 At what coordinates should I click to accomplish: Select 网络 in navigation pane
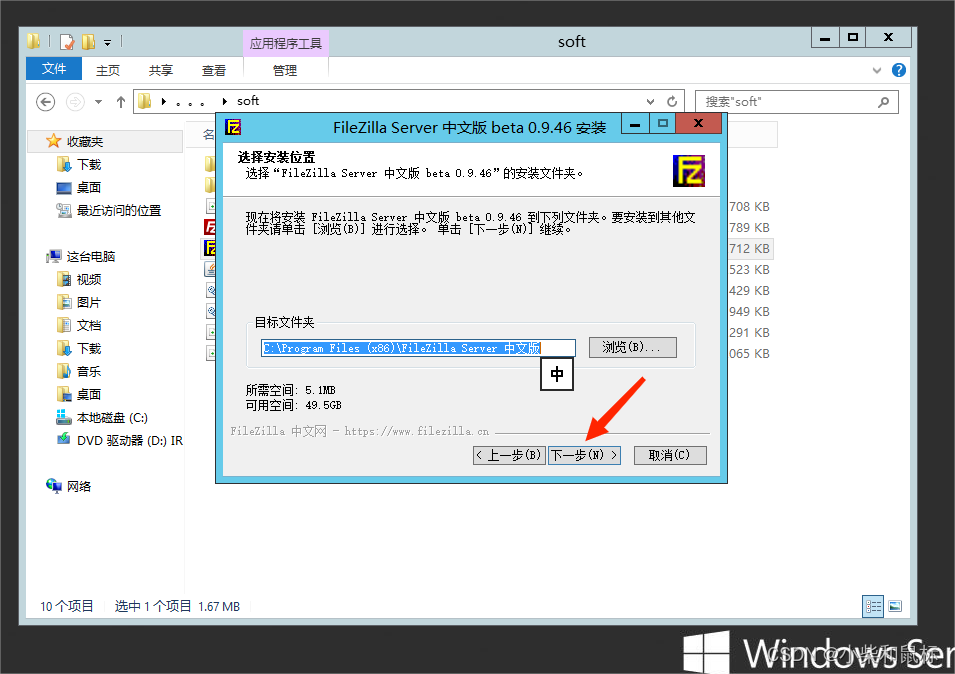point(79,486)
